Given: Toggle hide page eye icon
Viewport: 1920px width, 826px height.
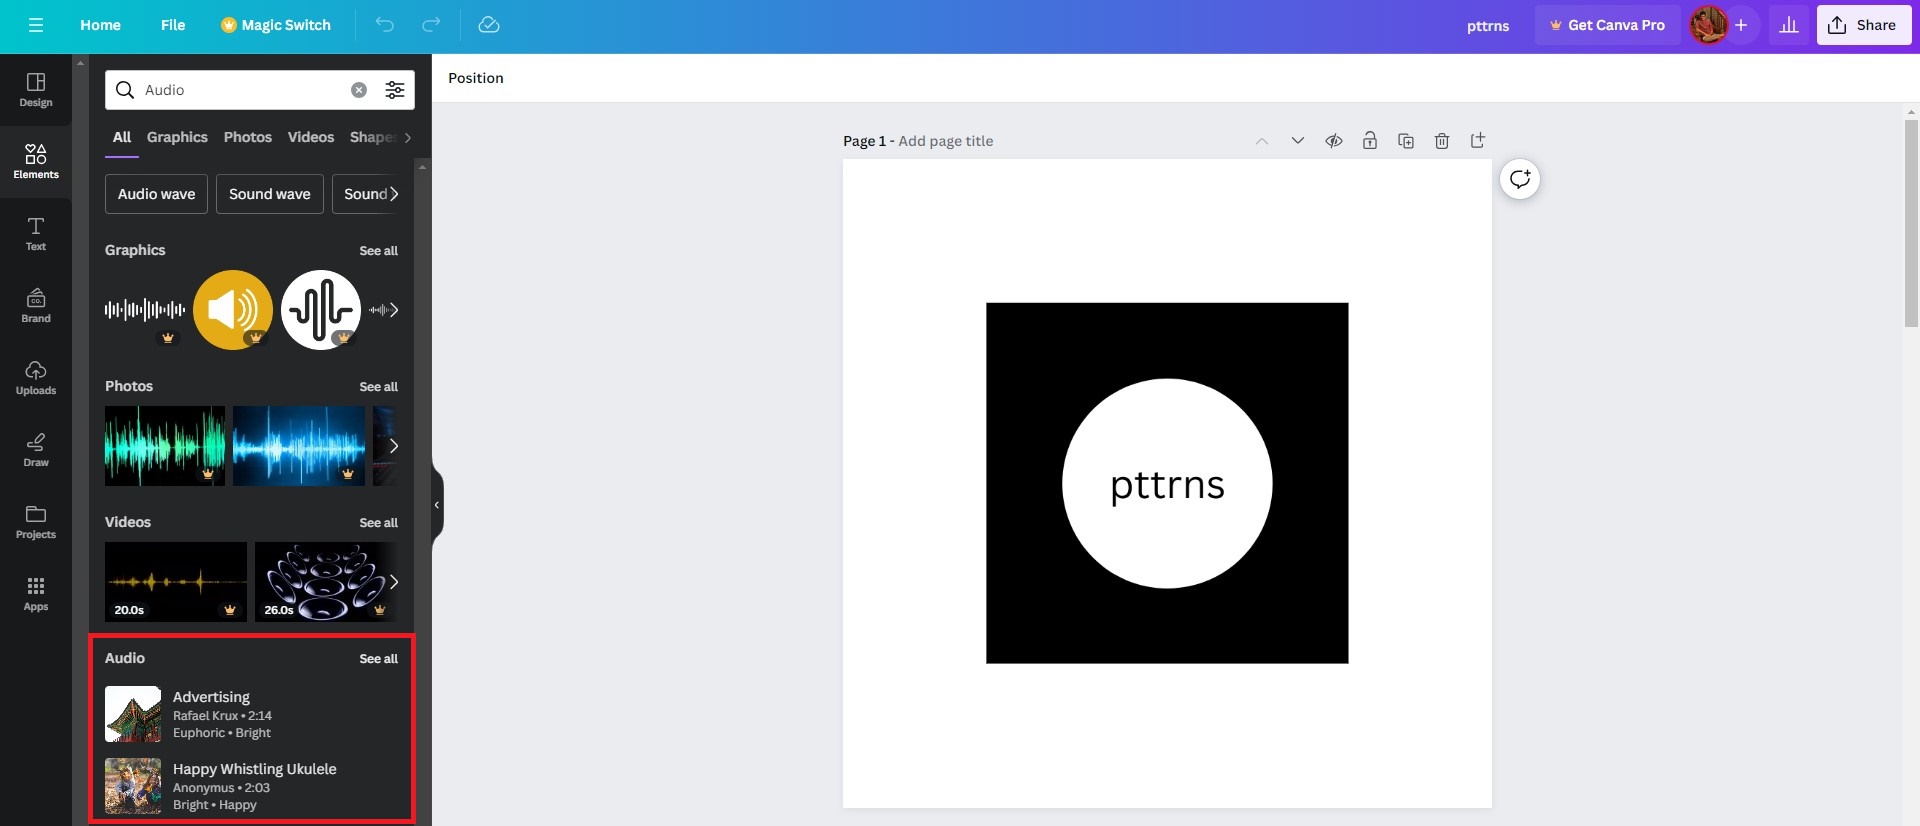Looking at the screenshot, I should (1334, 141).
